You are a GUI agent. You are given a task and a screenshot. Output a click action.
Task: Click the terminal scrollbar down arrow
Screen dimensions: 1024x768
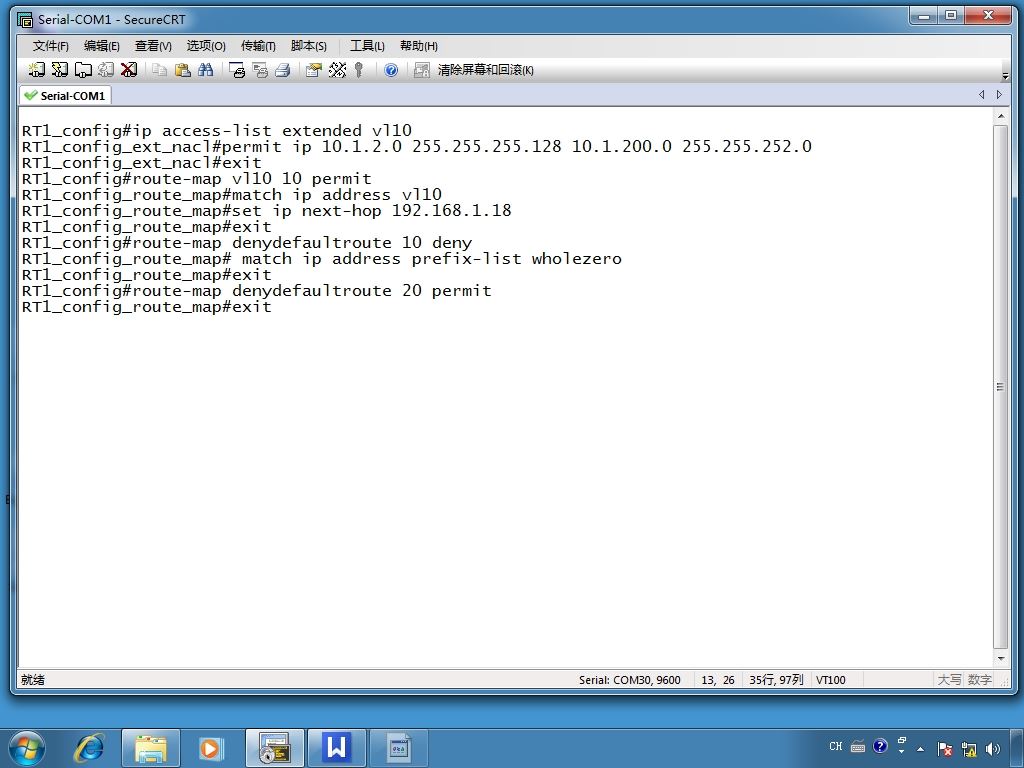(1000, 659)
